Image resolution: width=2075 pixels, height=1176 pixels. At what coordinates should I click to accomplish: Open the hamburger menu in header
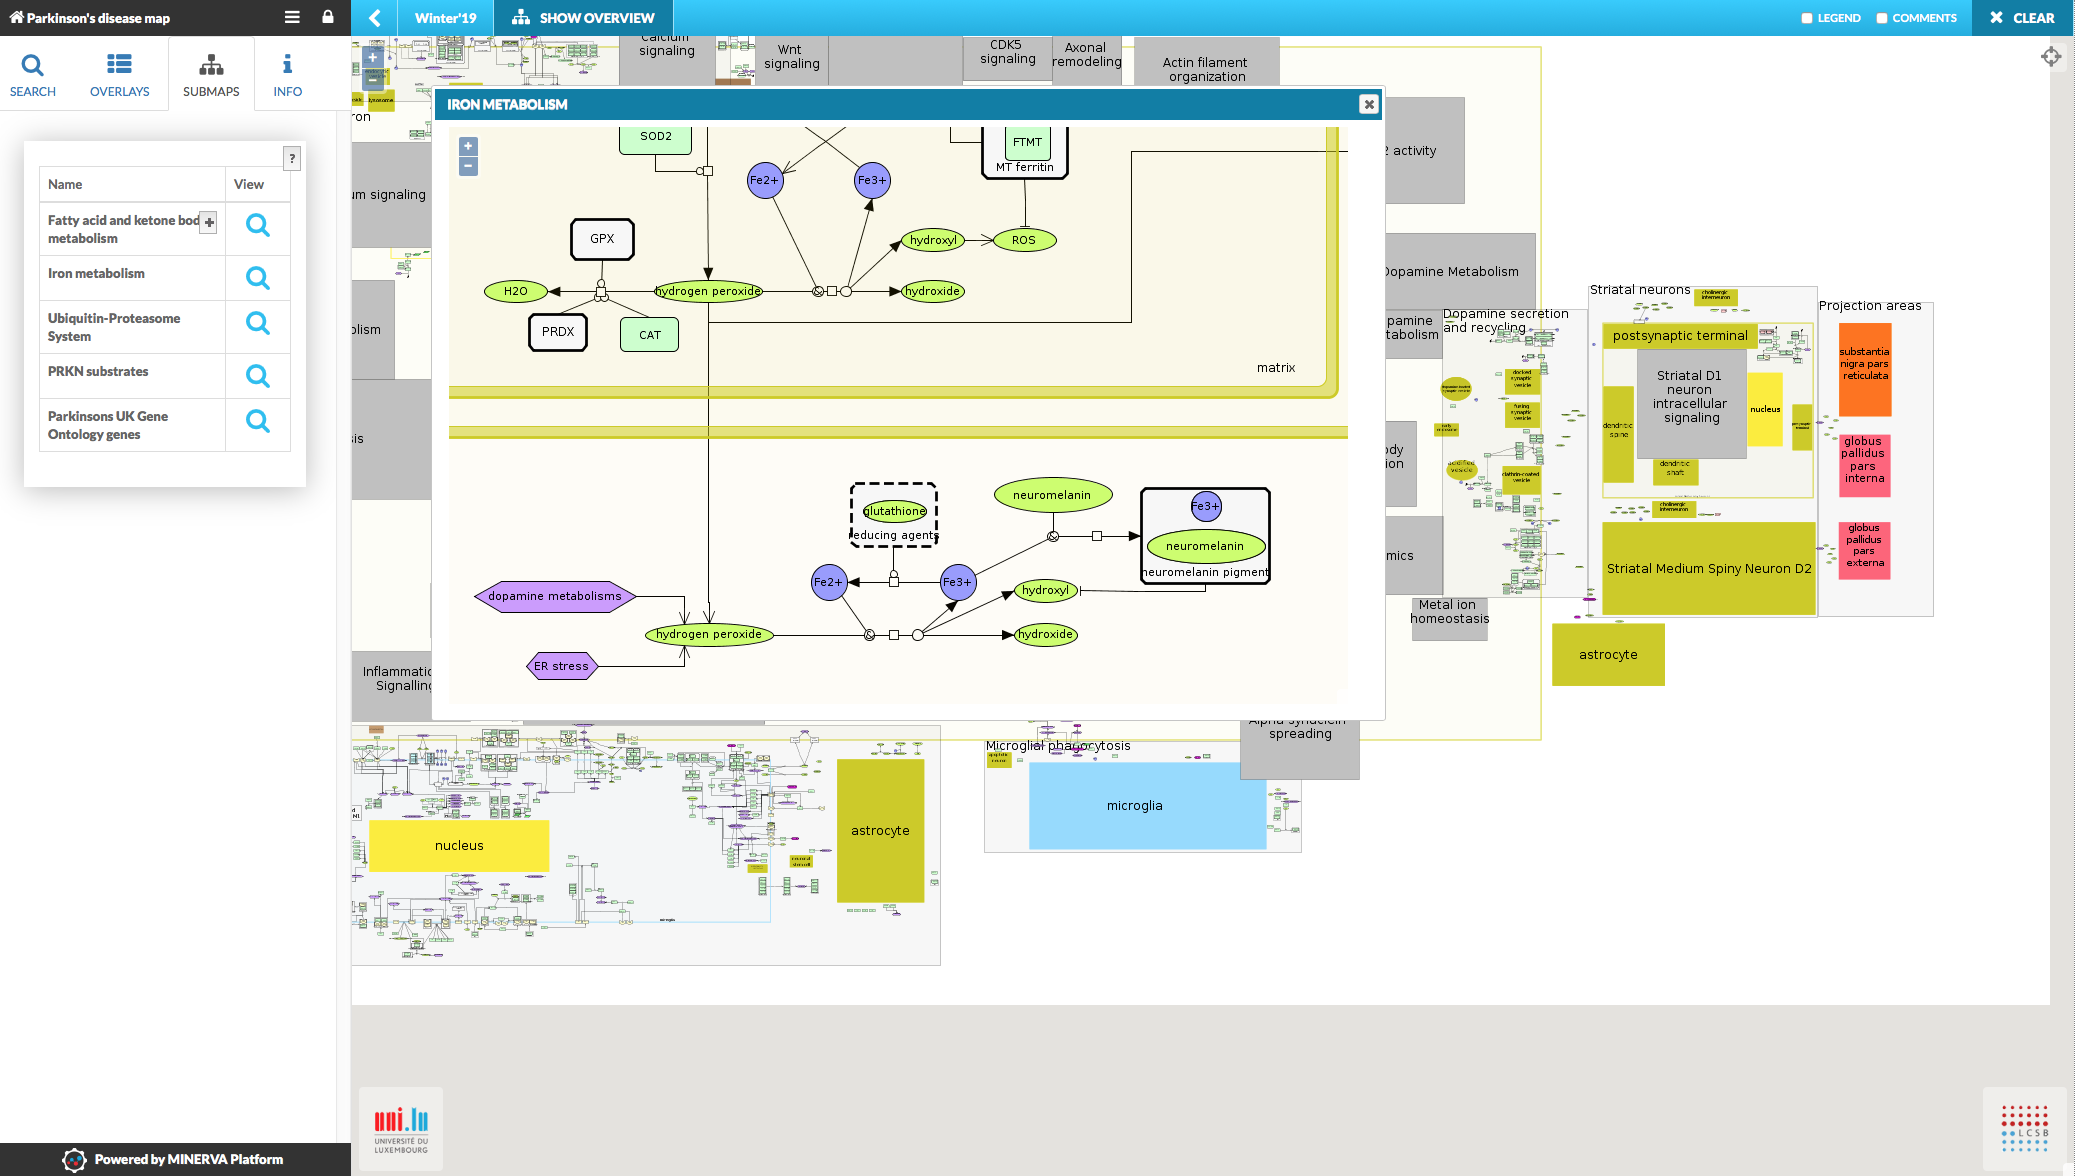tap(292, 17)
